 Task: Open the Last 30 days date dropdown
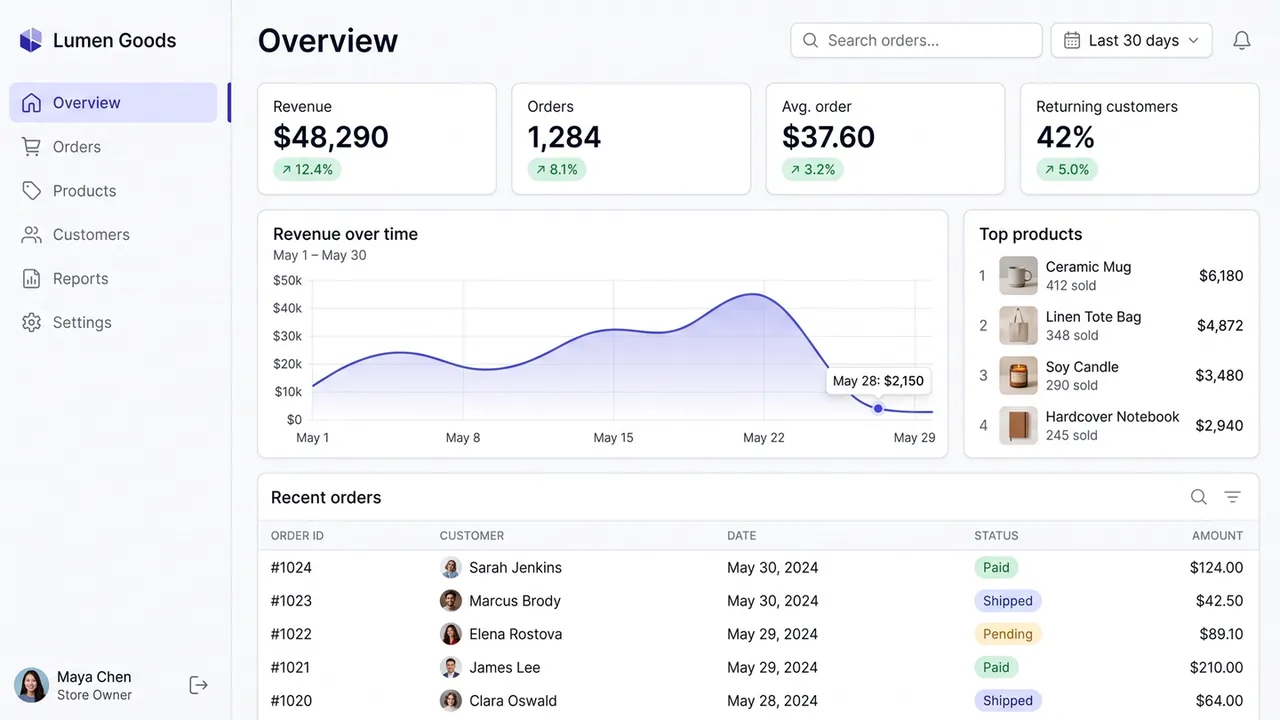(x=1132, y=41)
